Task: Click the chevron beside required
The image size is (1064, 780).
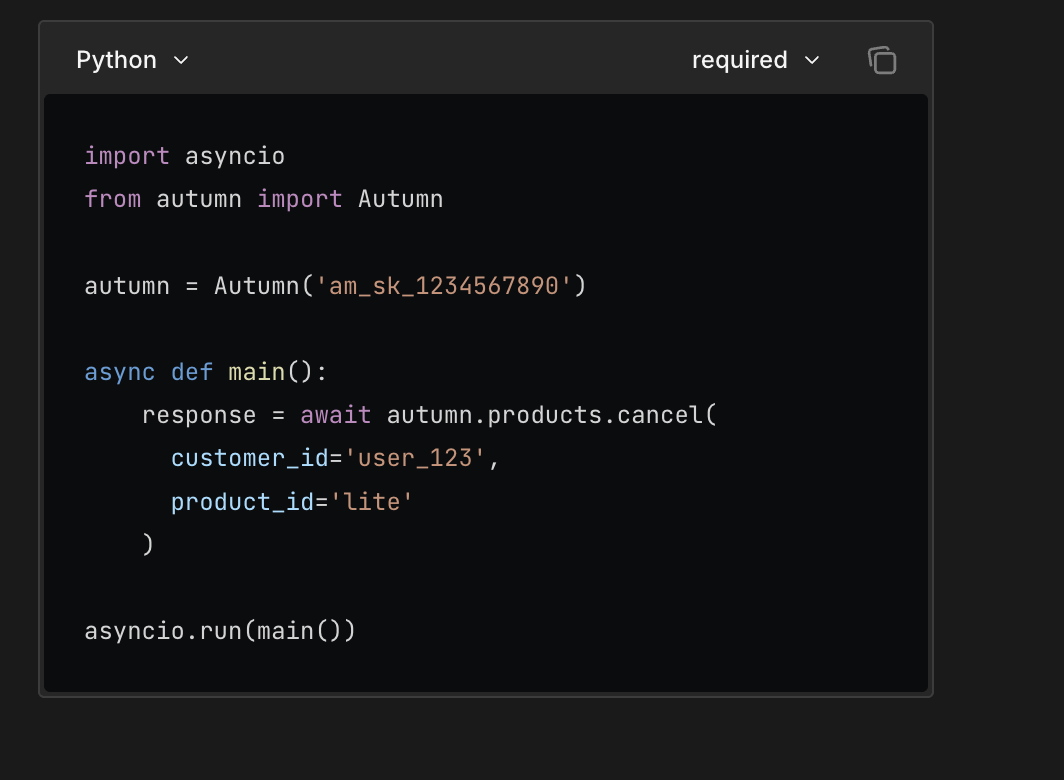Action: tap(812, 60)
